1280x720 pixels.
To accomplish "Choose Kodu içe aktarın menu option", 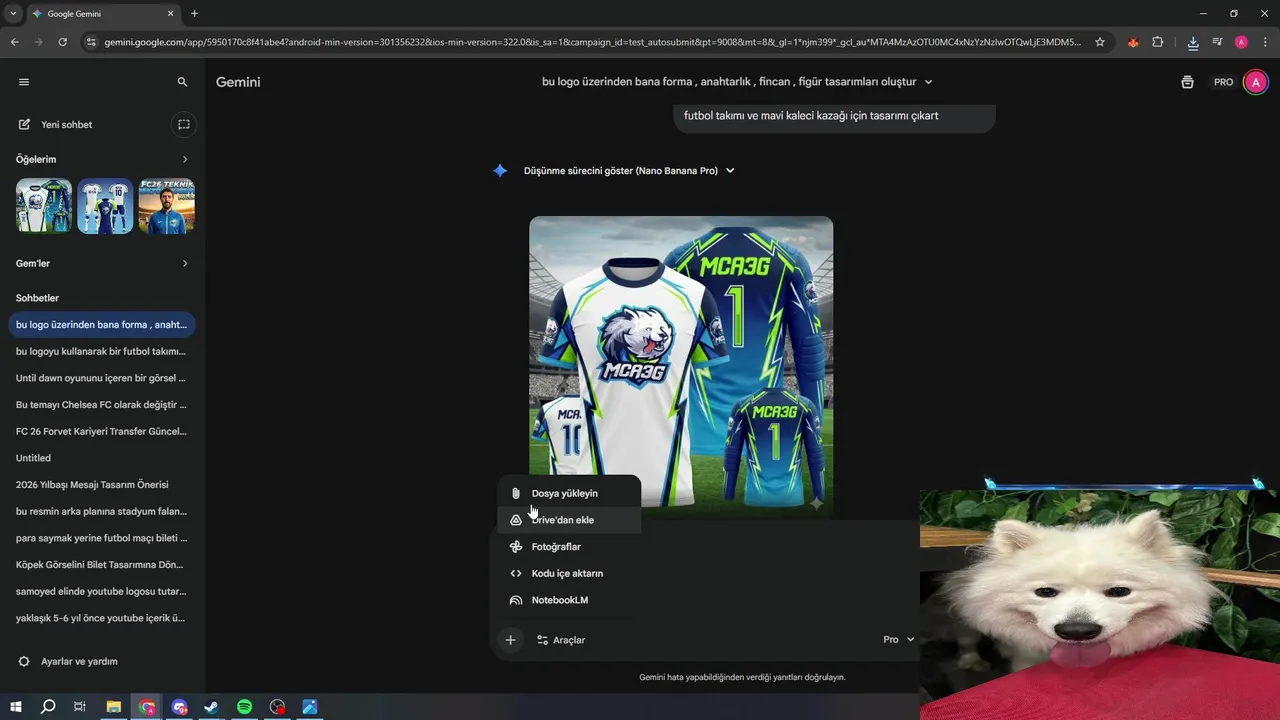I will (x=569, y=574).
